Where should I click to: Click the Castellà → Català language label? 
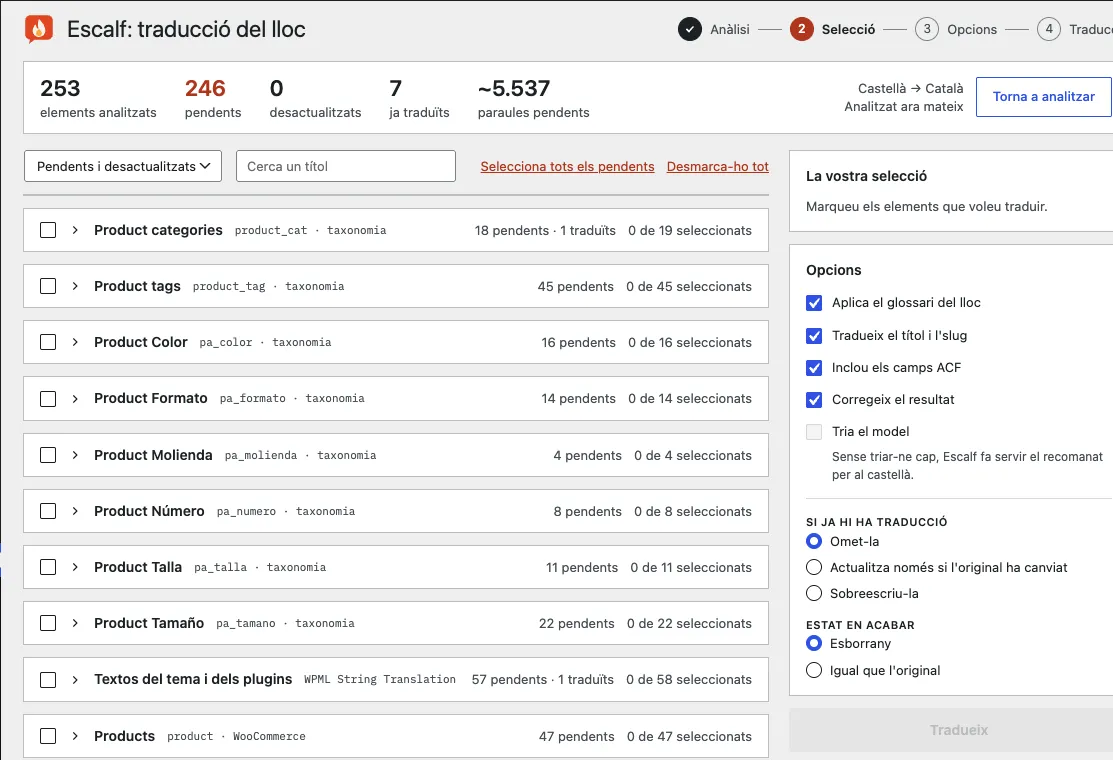910,89
